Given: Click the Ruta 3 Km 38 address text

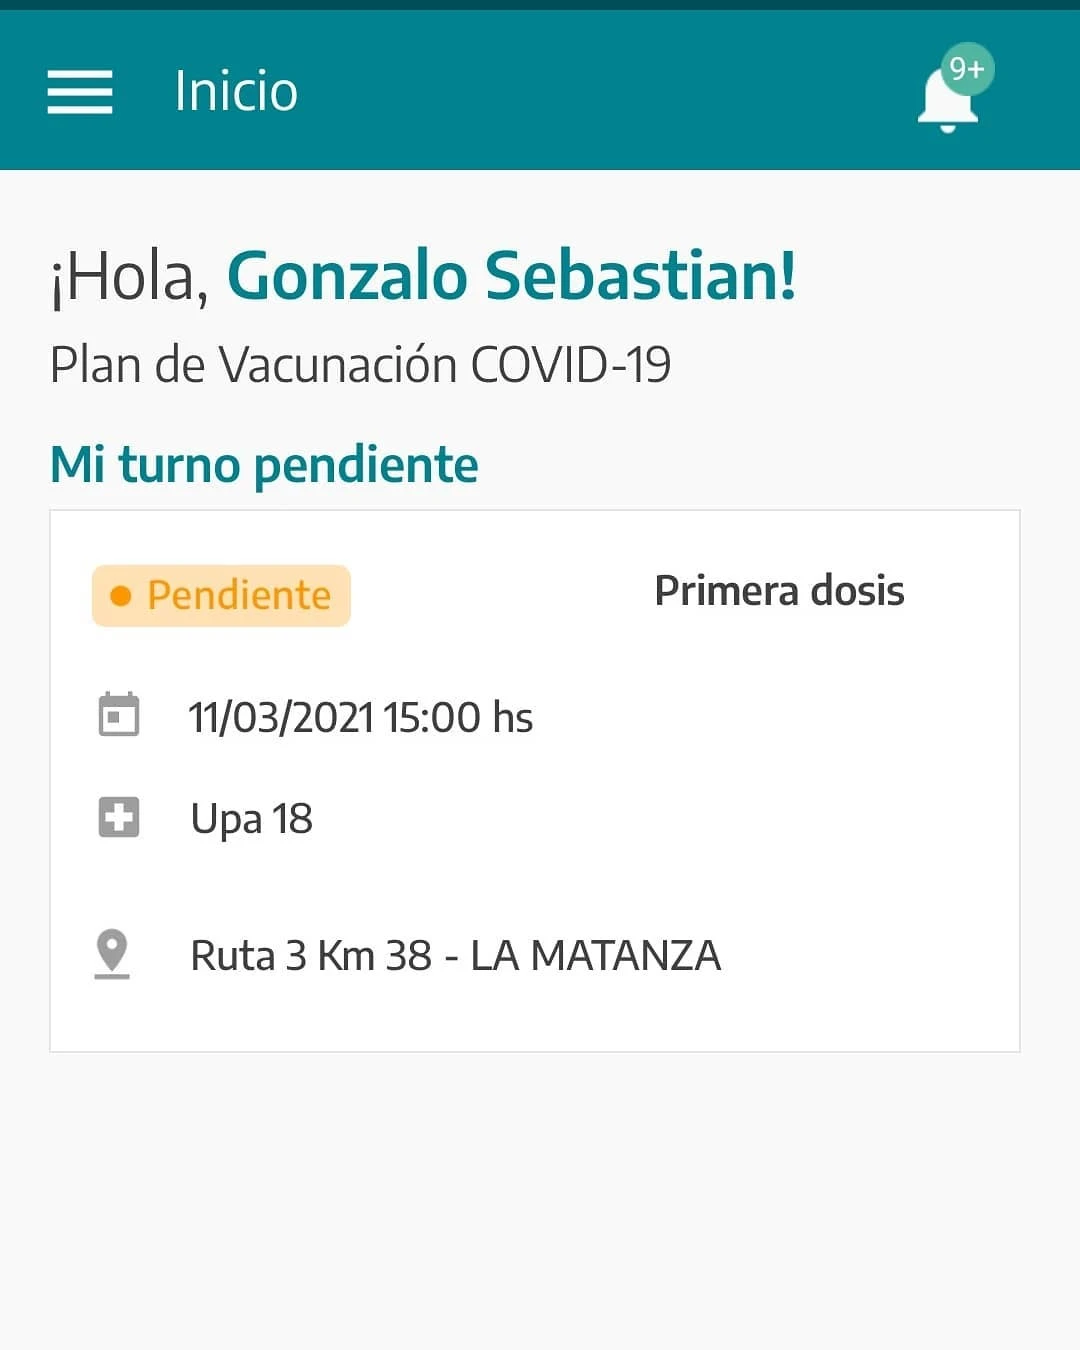Looking at the screenshot, I should pyautogui.click(x=311, y=956).
